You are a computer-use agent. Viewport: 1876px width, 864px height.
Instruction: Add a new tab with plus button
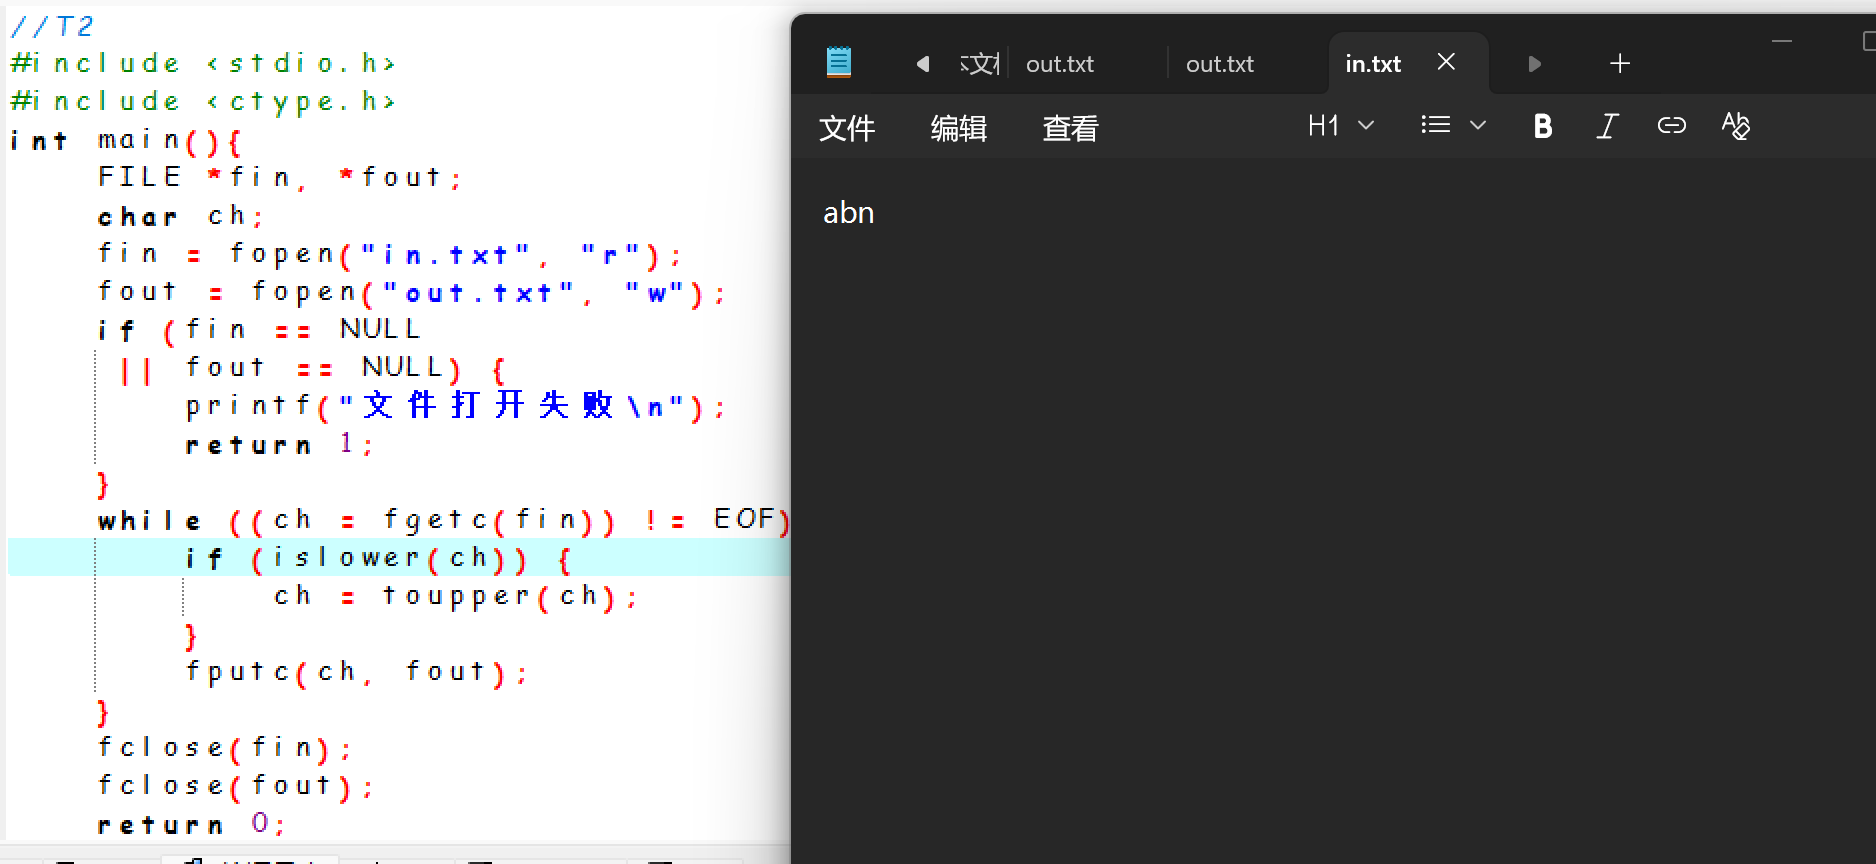[1620, 64]
